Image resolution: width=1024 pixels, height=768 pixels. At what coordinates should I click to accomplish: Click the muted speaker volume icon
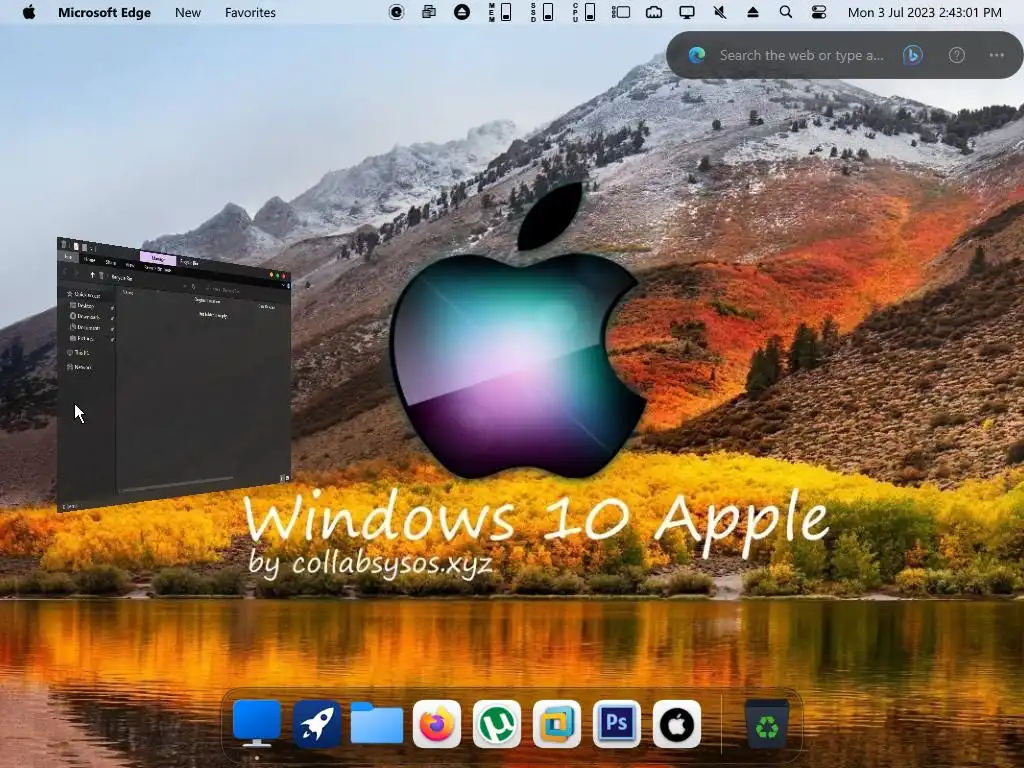(x=720, y=12)
